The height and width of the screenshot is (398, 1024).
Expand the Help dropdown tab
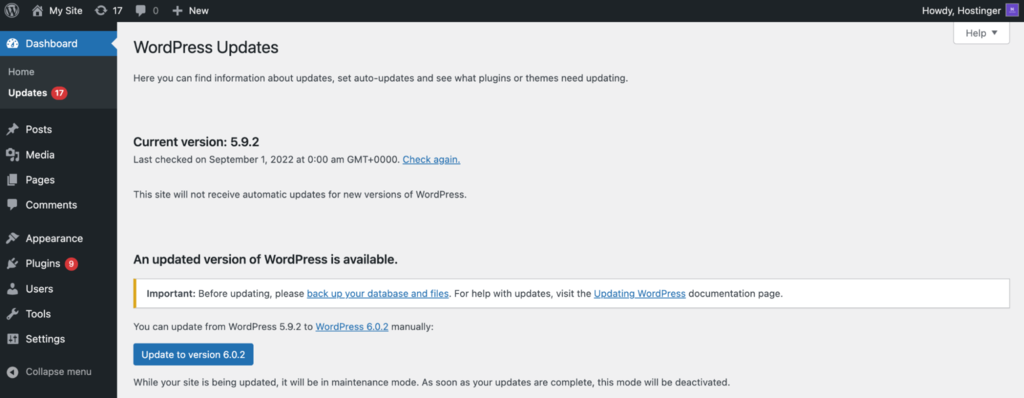pos(982,33)
